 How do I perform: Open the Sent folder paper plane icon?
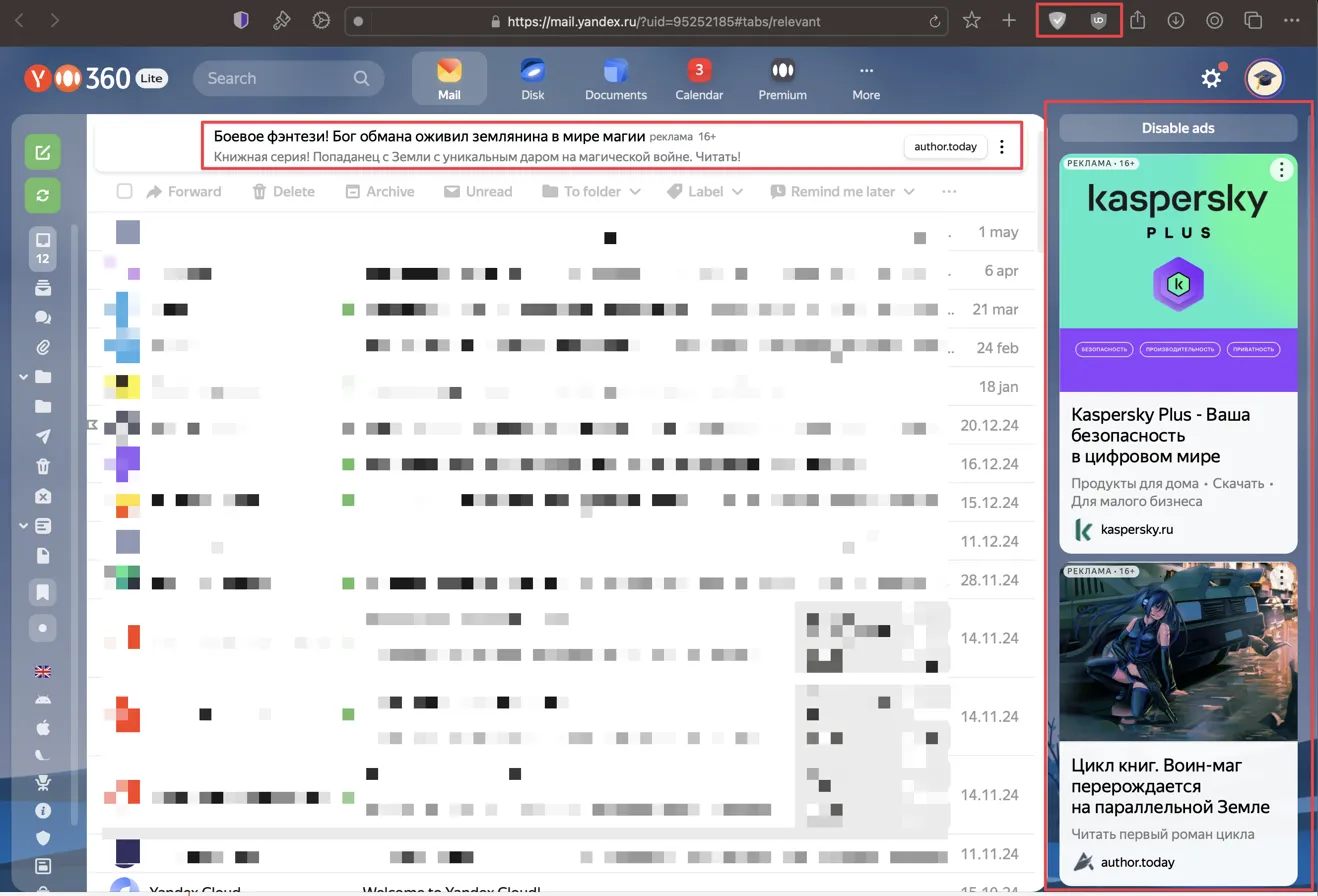point(43,436)
